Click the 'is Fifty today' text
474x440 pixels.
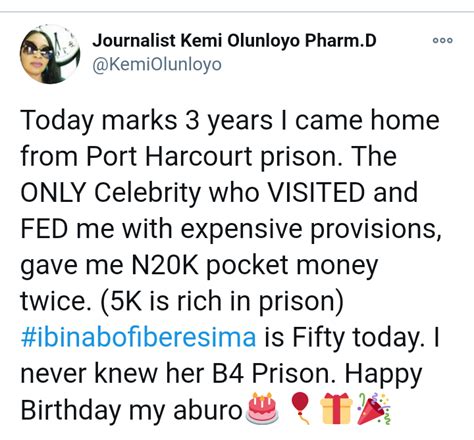[345, 338]
